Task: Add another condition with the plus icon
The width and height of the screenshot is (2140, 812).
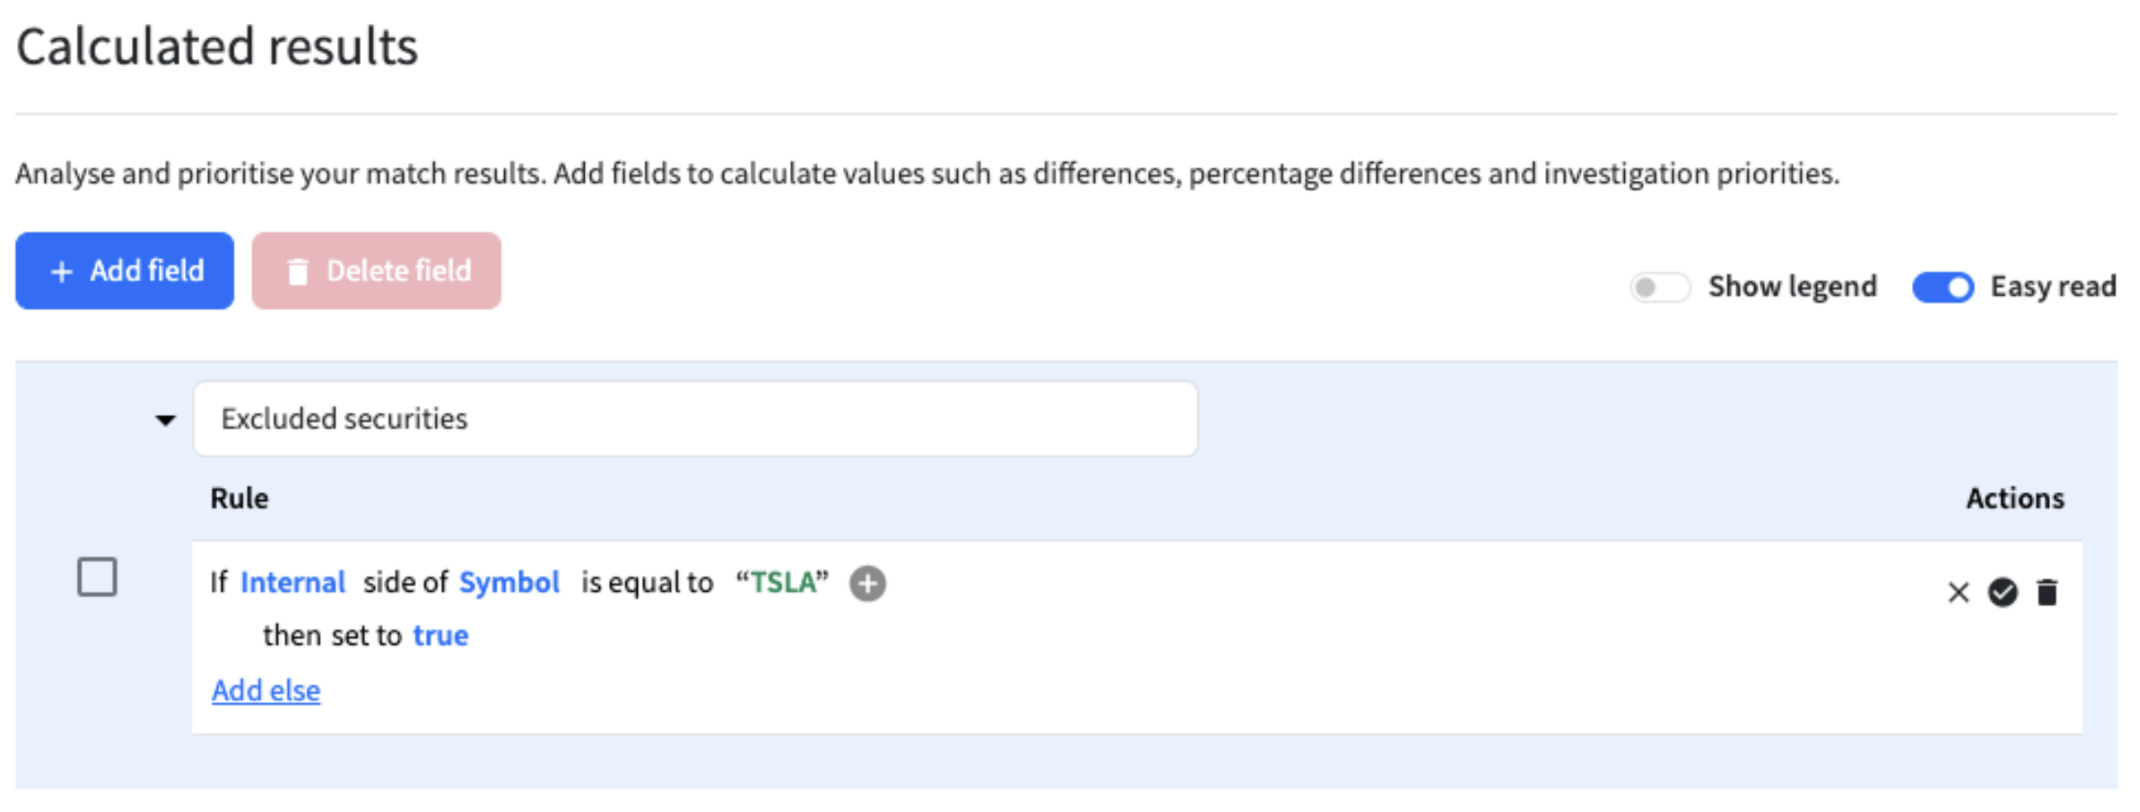Action: click(866, 583)
